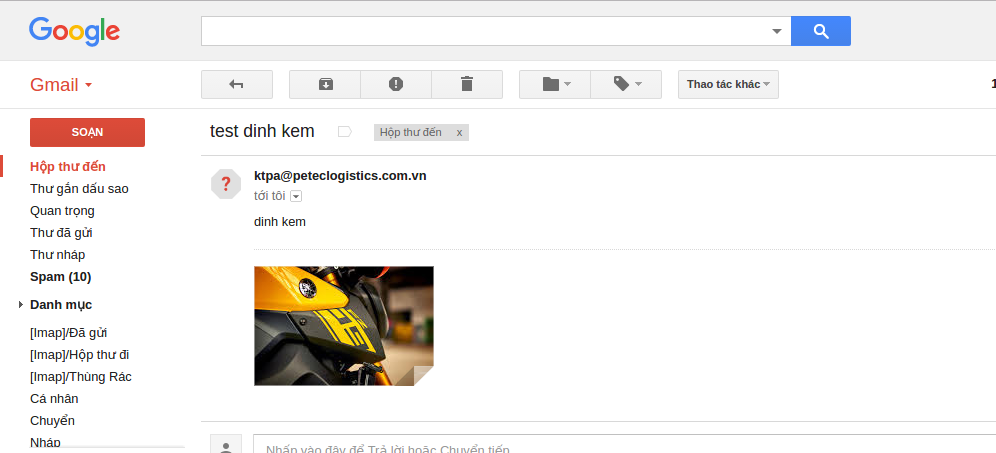Remove Hộp thư đến label with x

(x=459, y=132)
